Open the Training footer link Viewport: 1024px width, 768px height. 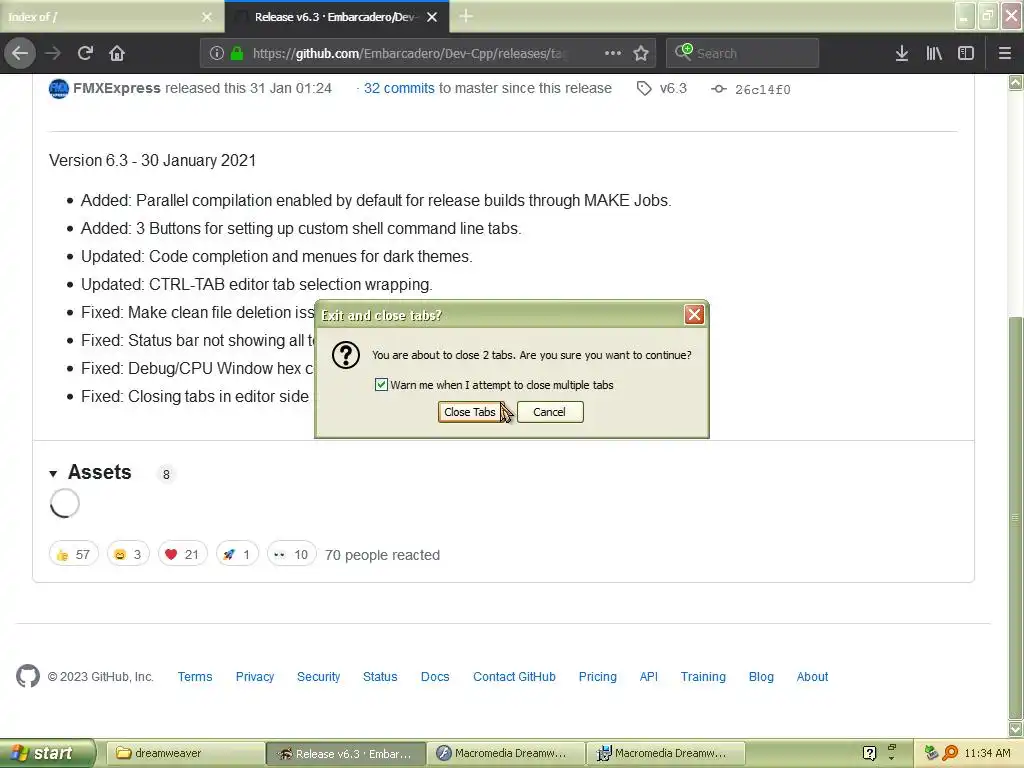tap(703, 677)
